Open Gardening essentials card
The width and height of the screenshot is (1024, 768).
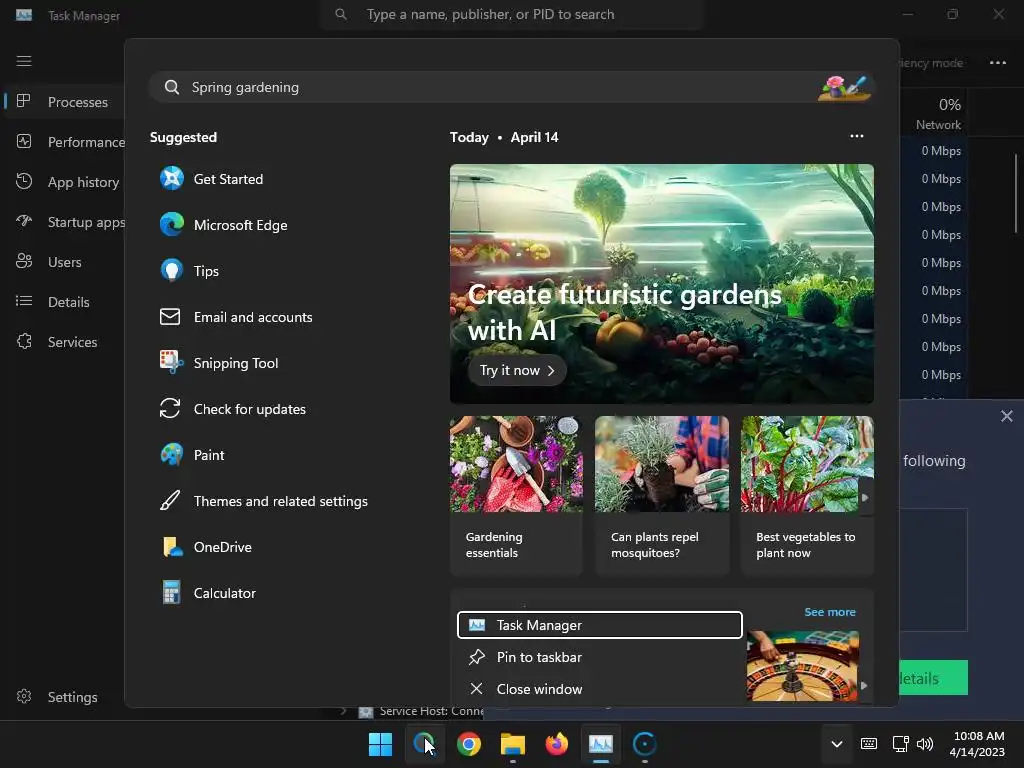tap(516, 495)
